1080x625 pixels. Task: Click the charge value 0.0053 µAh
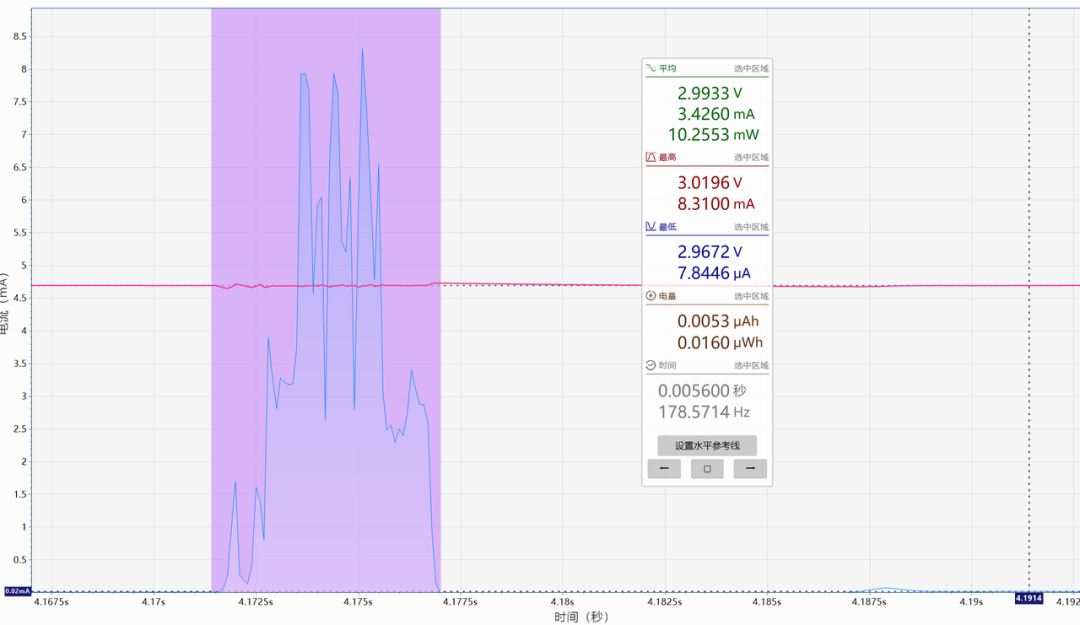(718, 321)
